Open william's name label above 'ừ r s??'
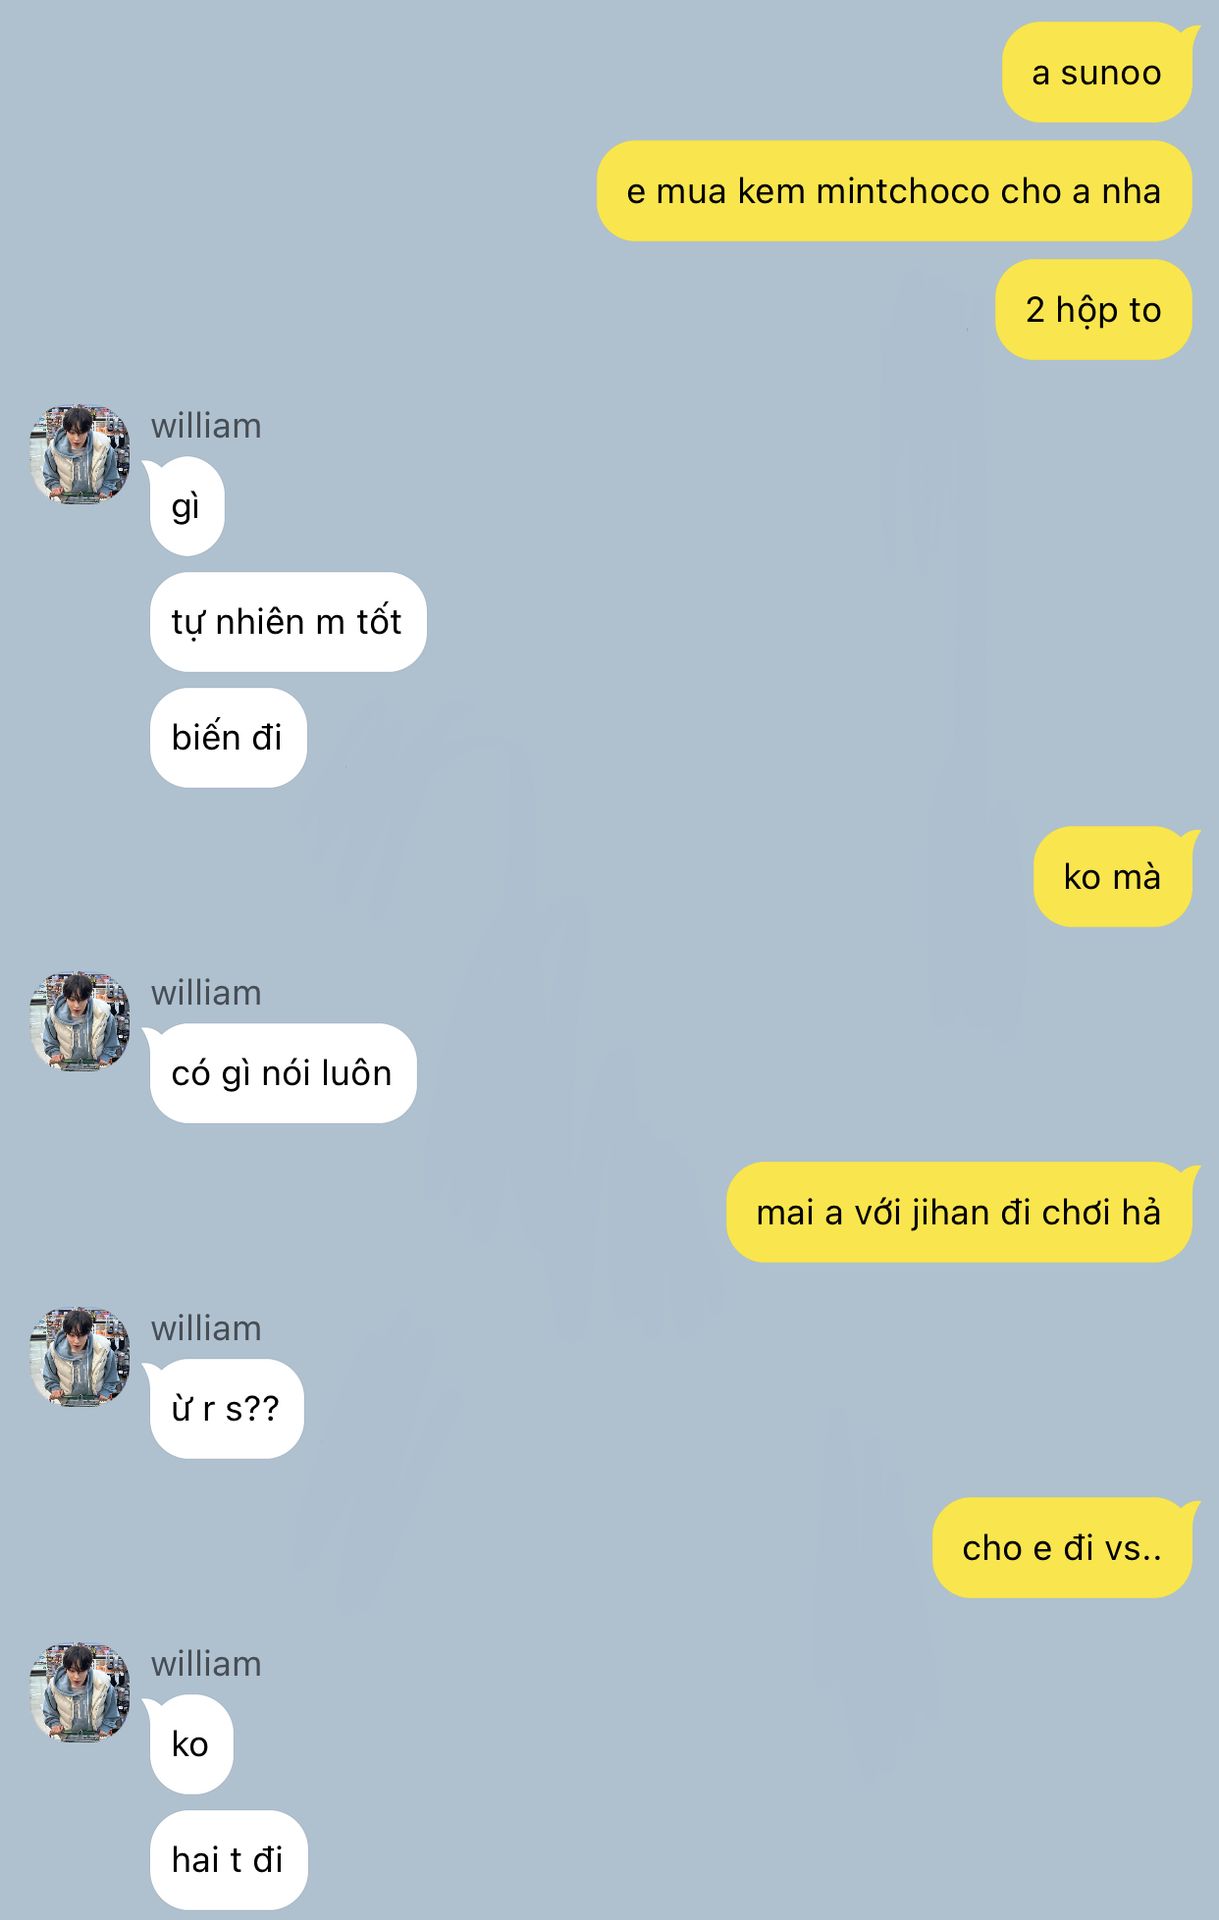 [x=206, y=1329]
